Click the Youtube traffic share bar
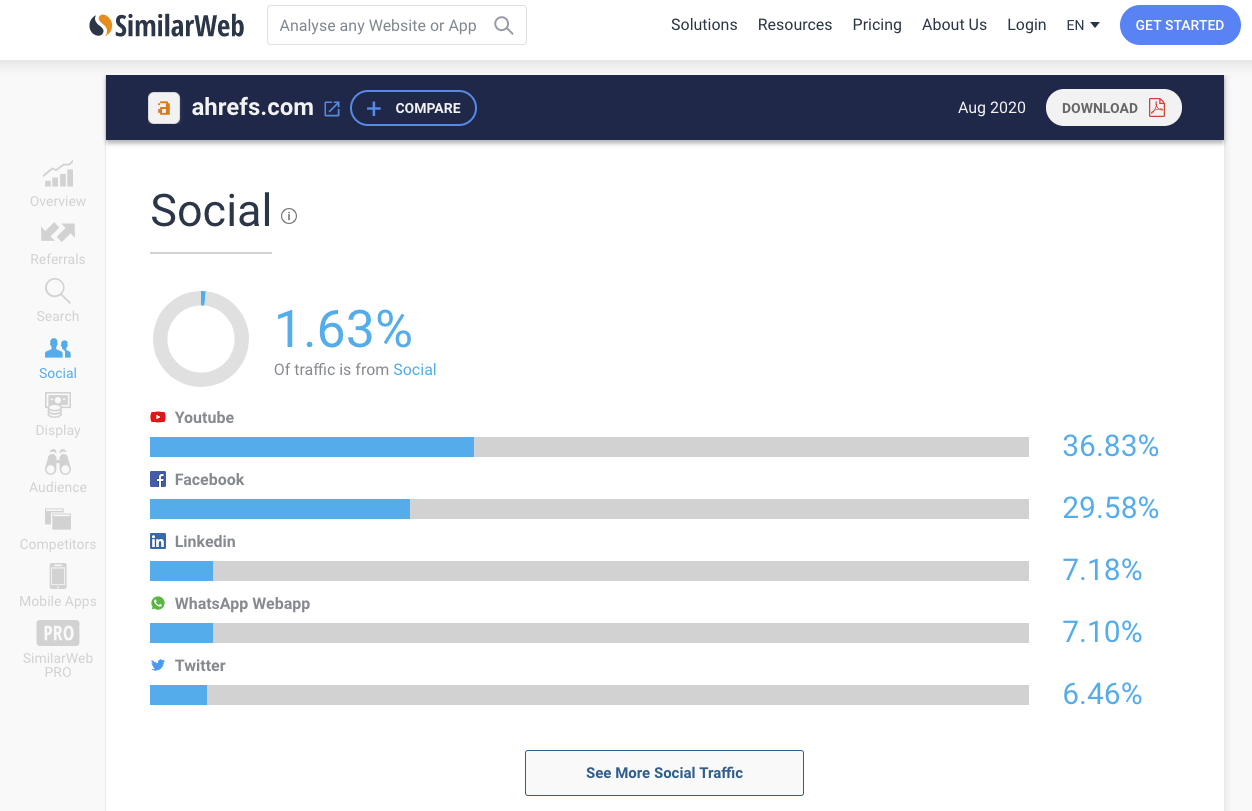The image size is (1252, 811). [588, 447]
